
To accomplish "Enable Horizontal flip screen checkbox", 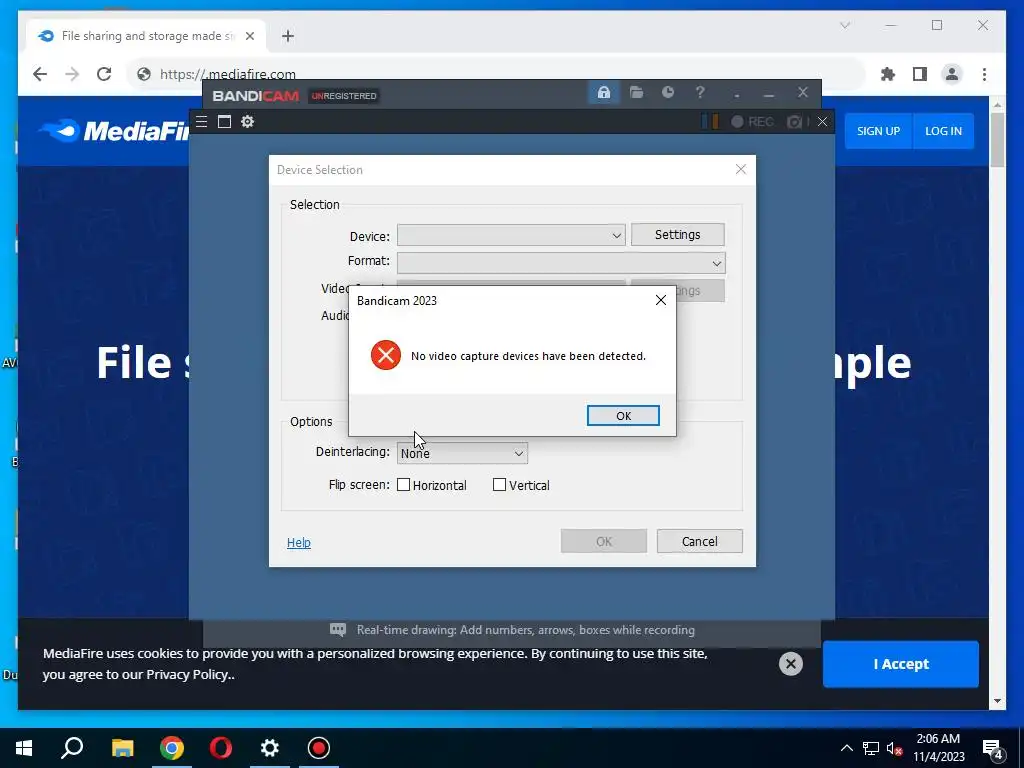I will coord(404,485).
